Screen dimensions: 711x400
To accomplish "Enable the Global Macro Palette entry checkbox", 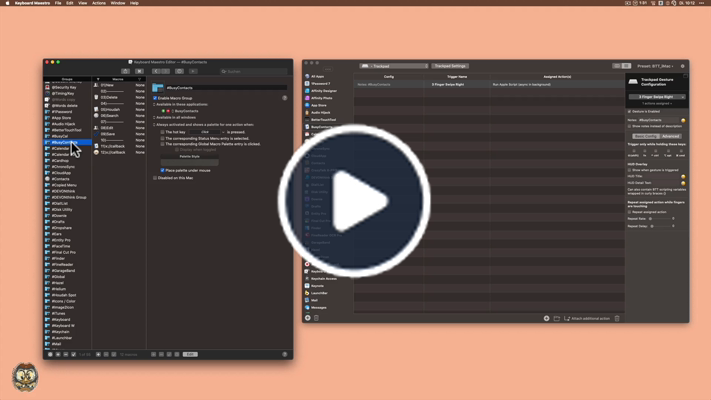I will tap(162, 144).
